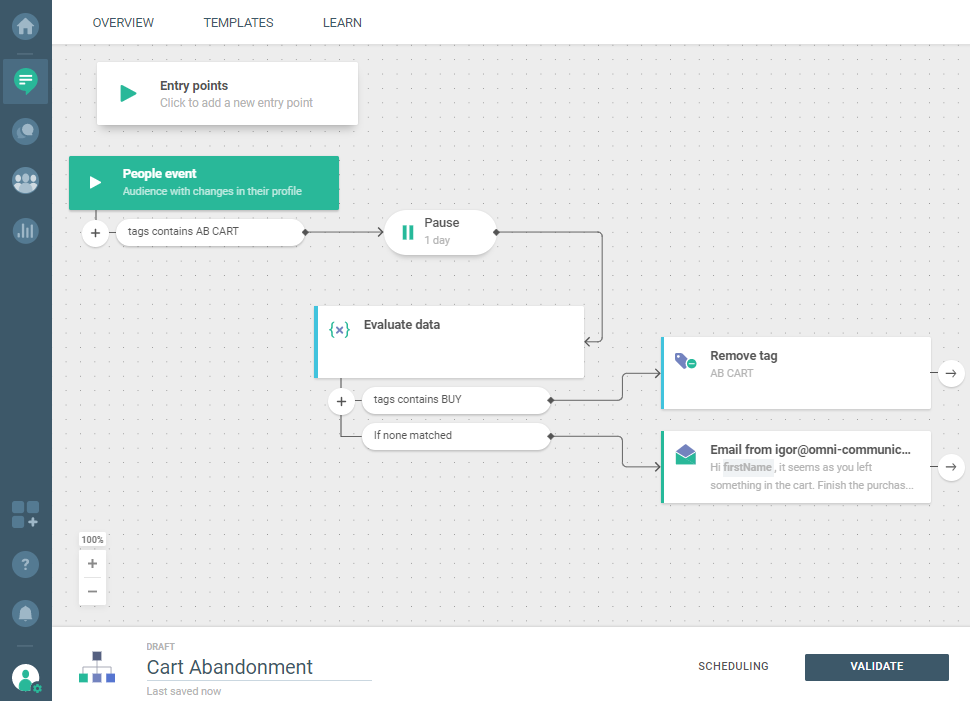970x701 pixels.
Task: Click the Home icon in sidebar
Action: click(x=26, y=26)
